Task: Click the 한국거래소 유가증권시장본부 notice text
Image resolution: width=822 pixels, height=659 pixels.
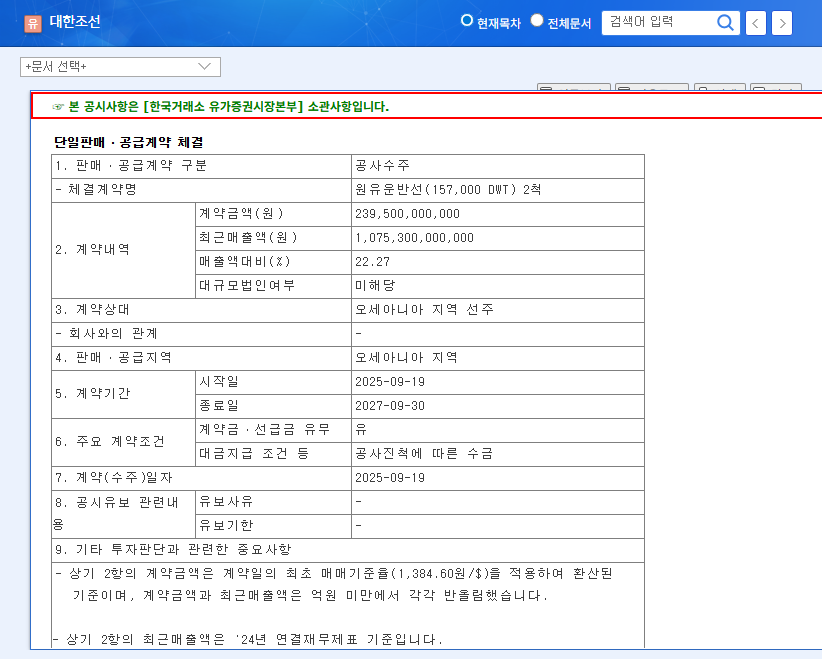Action: point(223,106)
